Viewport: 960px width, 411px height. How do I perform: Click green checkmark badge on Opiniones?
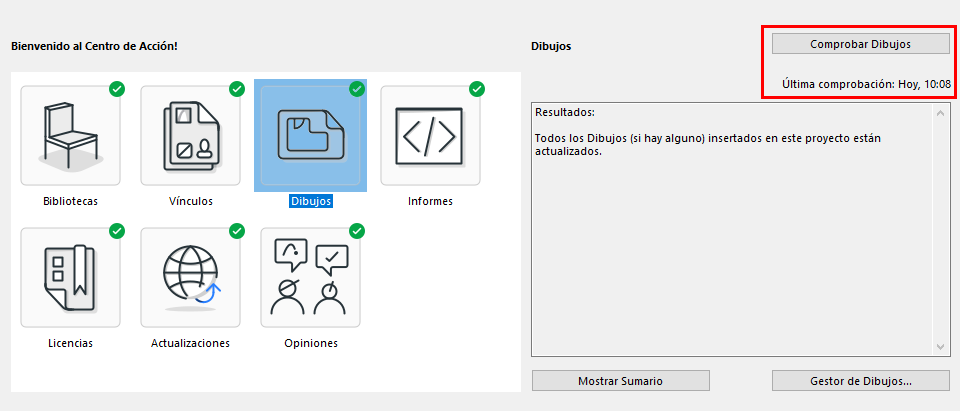pyautogui.click(x=357, y=232)
